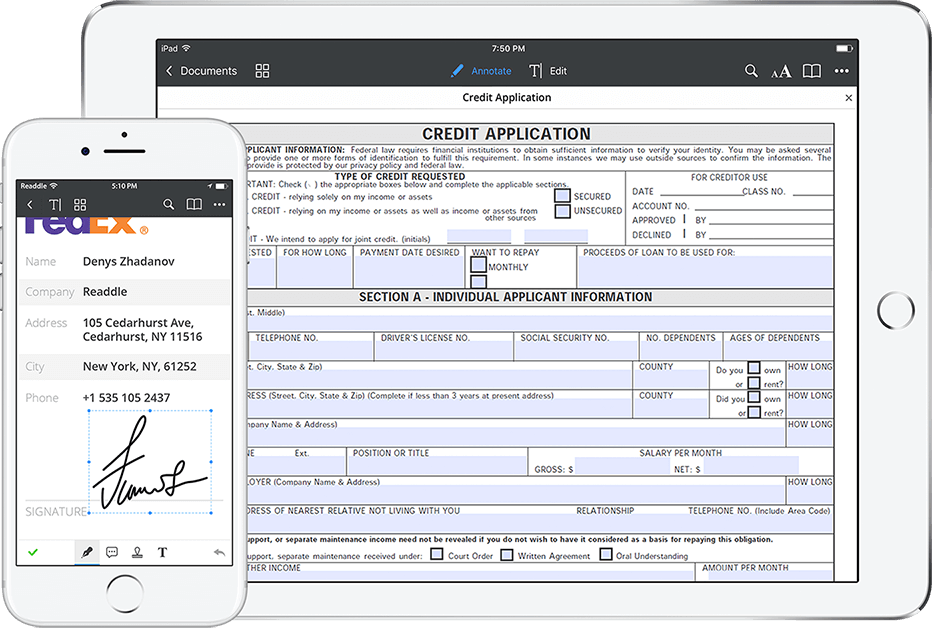Open the more options ellipsis on iPad

[842, 71]
